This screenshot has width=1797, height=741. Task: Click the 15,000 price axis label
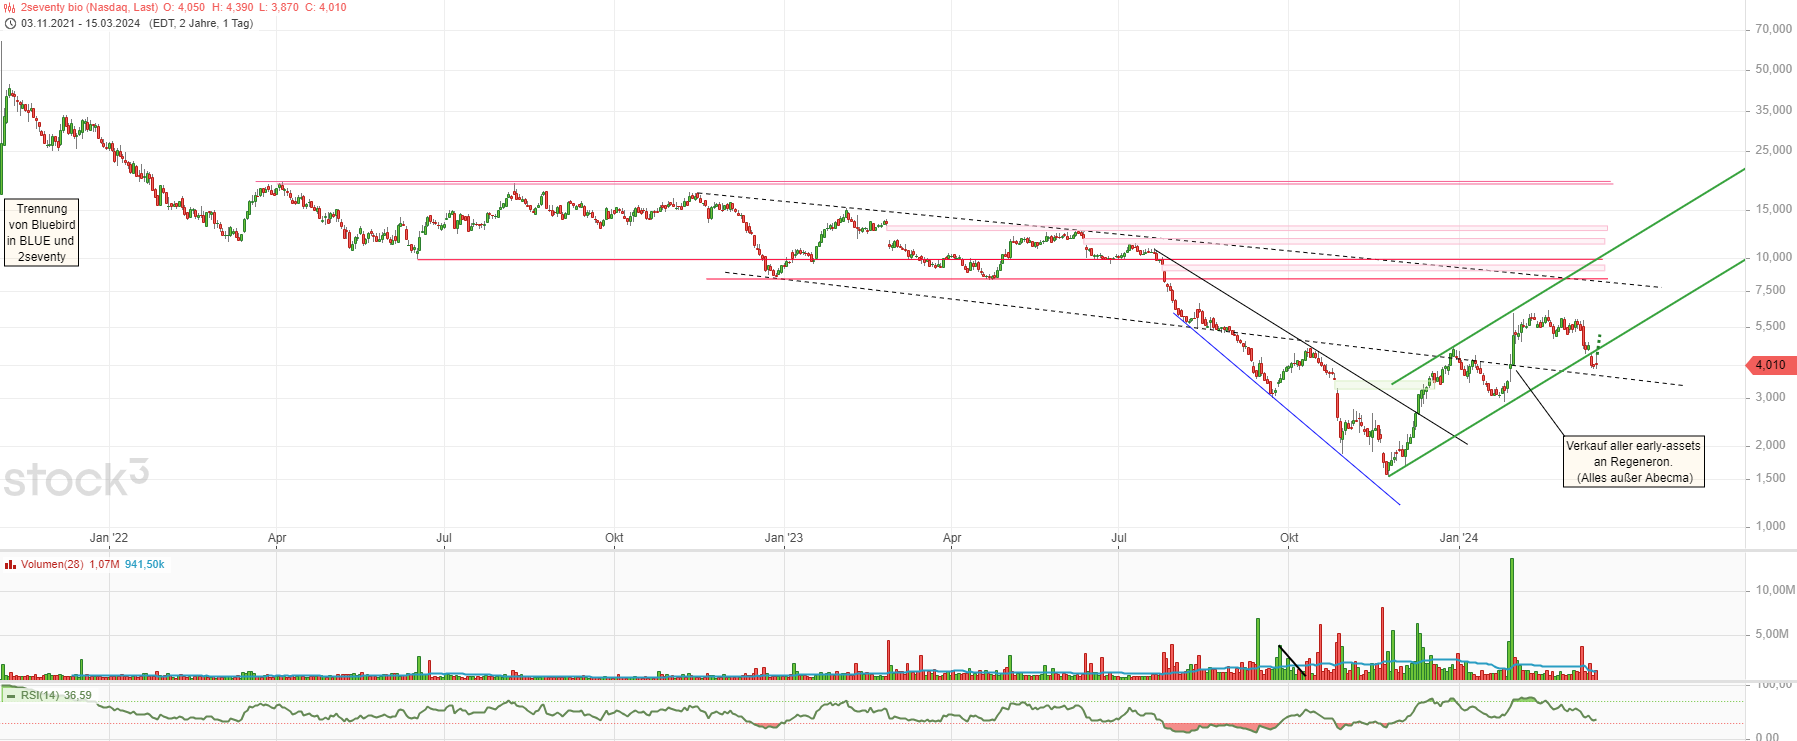pos(1774,209)
